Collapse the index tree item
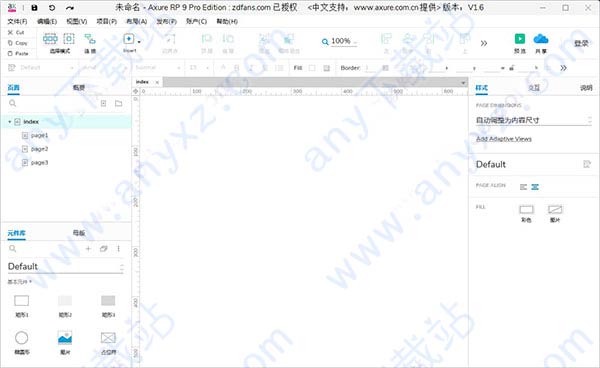Image resolution: width=600 pixels, height=368 pixels. pos(10,122)
